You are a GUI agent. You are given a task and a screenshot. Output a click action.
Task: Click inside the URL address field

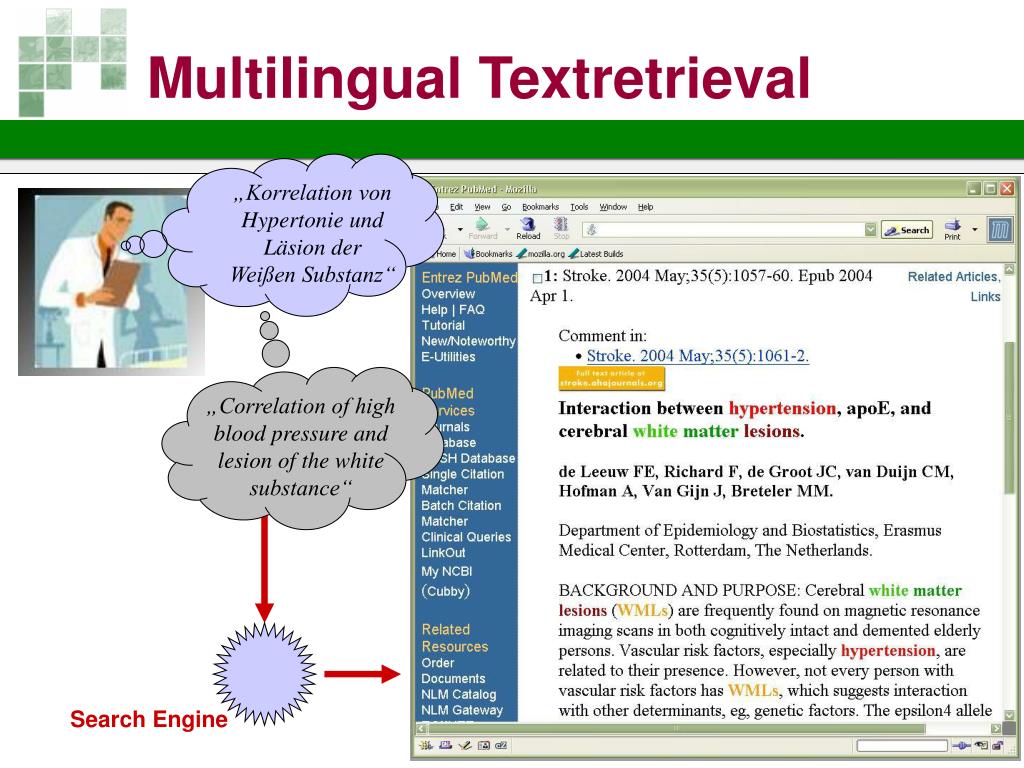pos(731,230)
